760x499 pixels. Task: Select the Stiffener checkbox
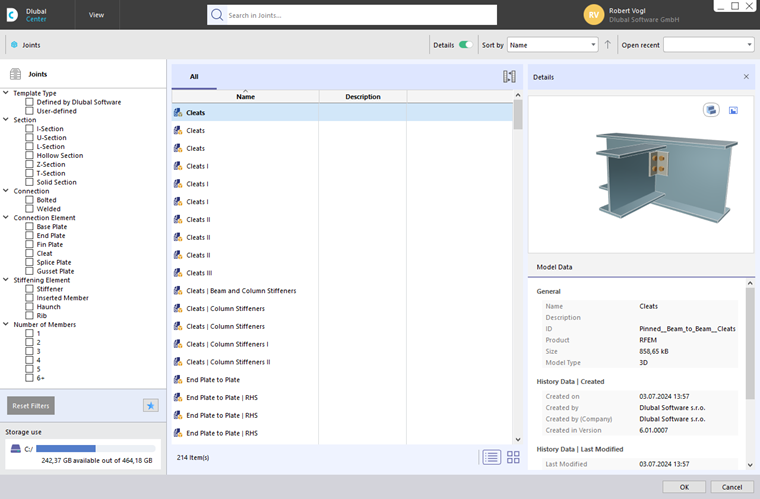point(30,289)
